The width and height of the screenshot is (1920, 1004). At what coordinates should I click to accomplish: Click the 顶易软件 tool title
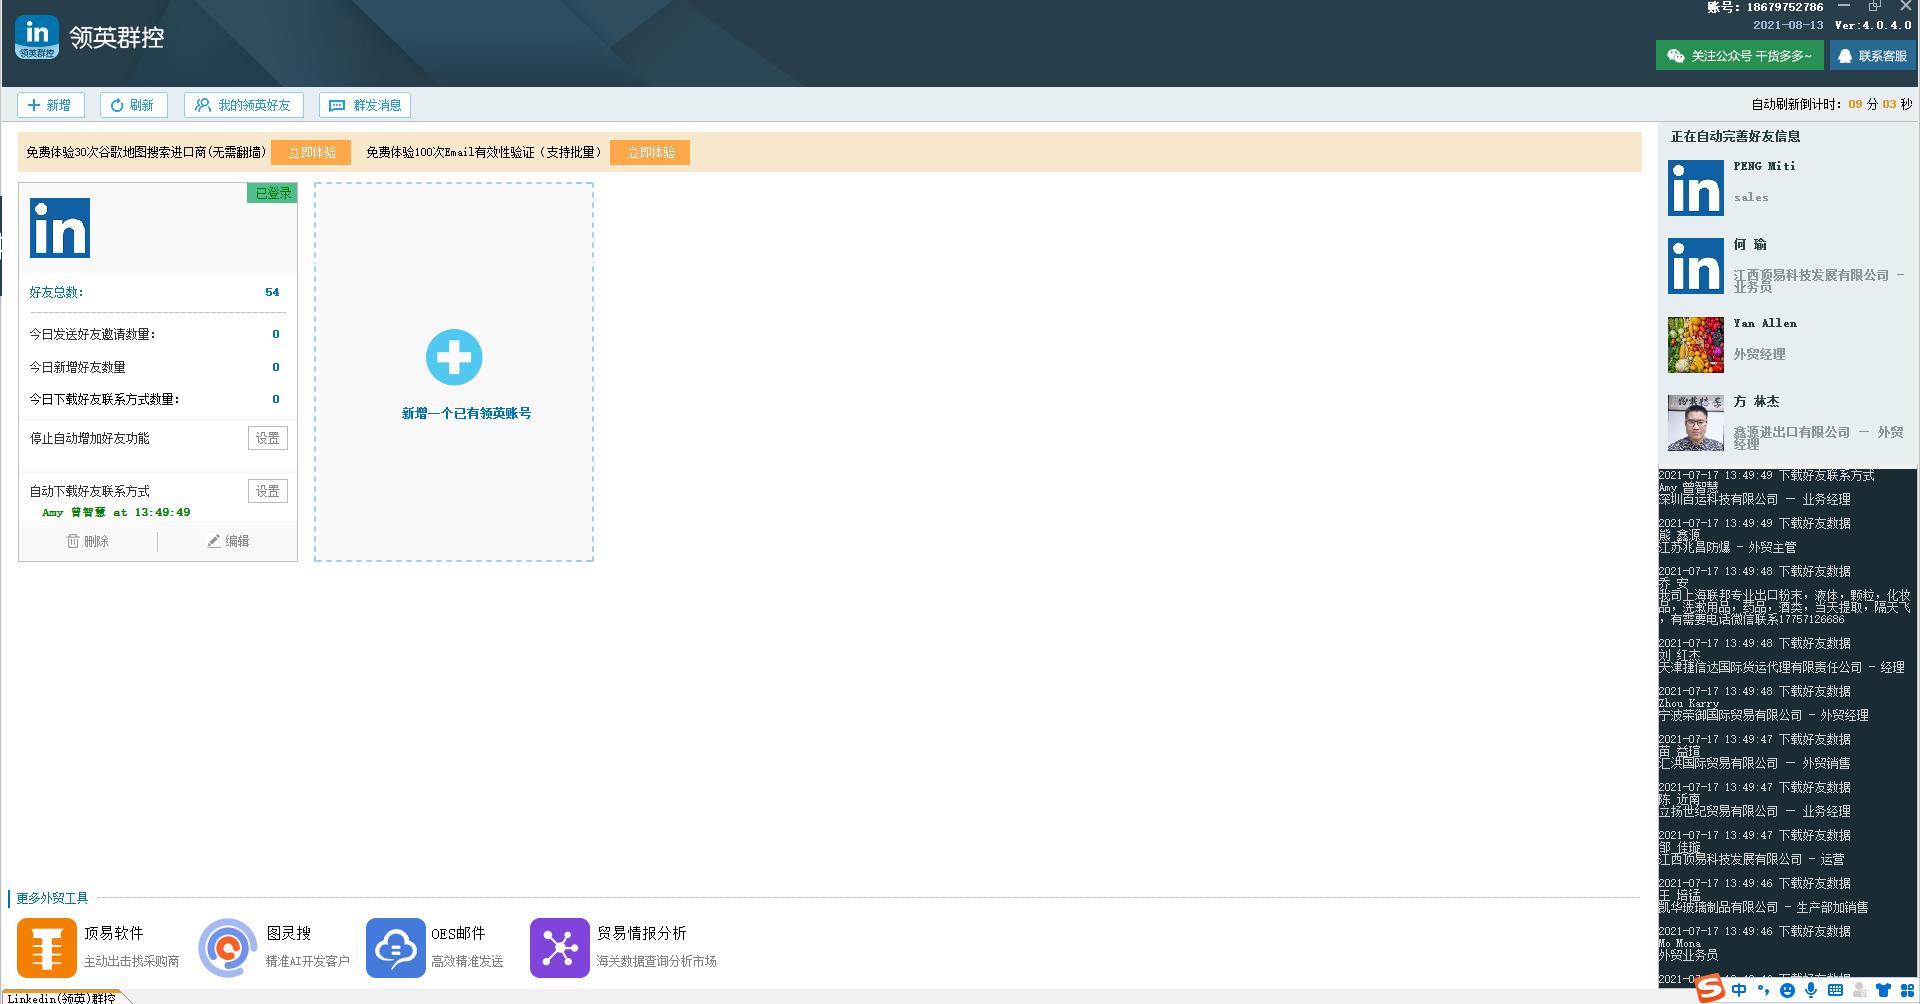113,933
